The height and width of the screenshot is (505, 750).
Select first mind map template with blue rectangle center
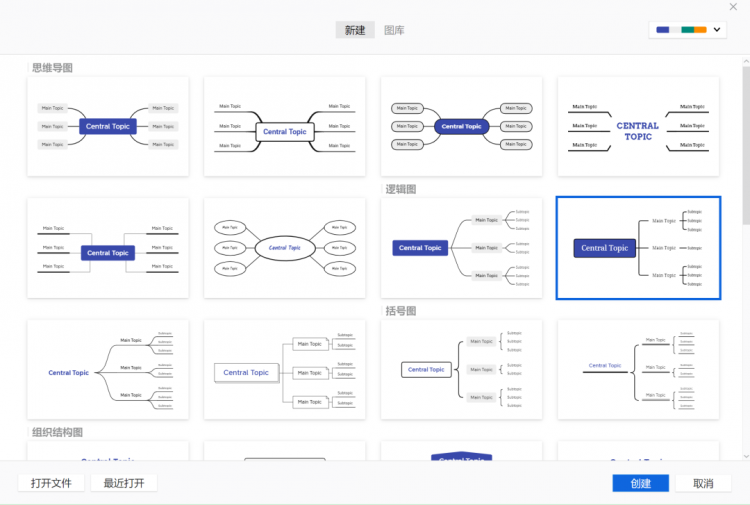(108, 126)
